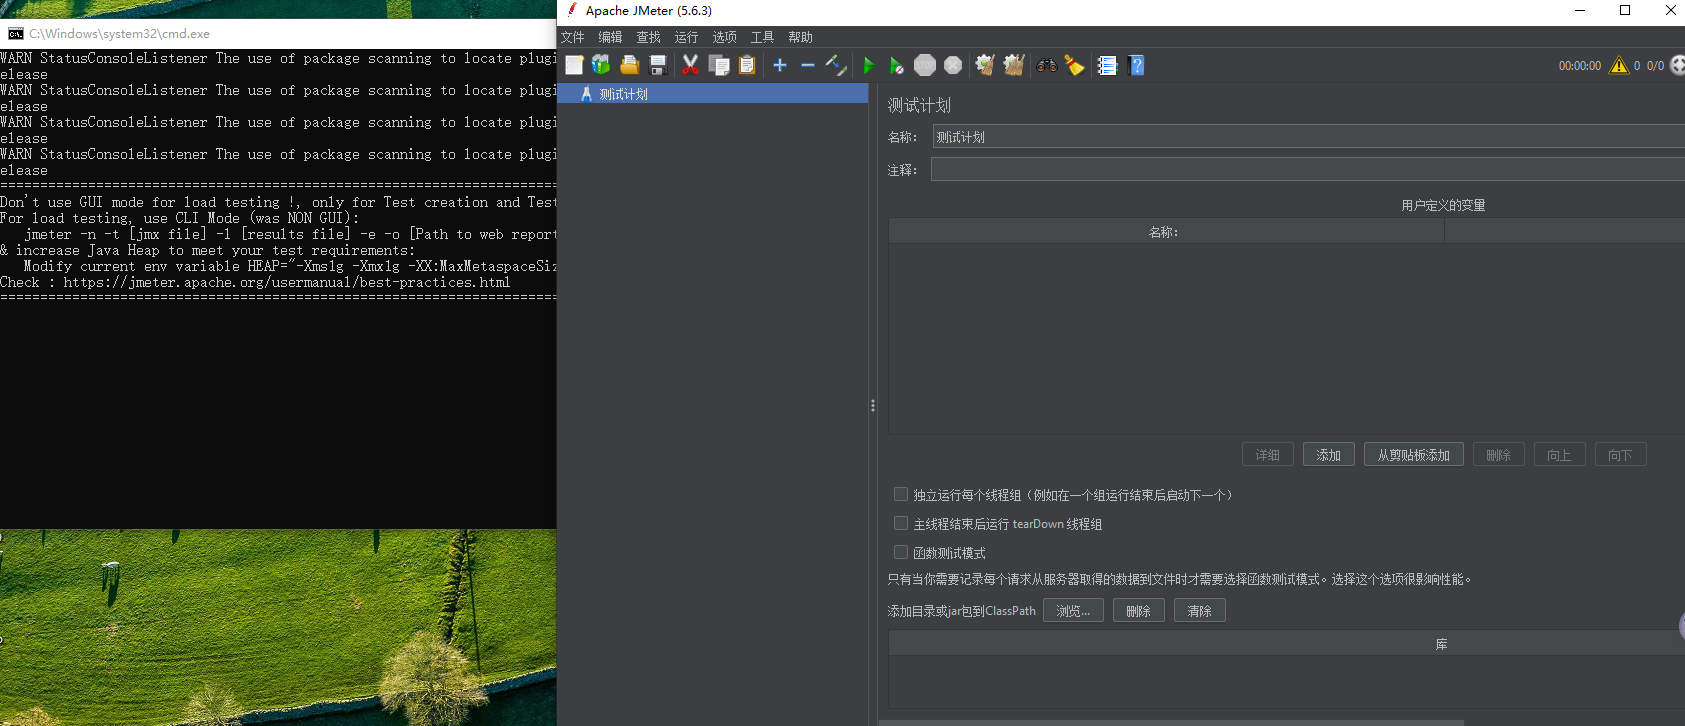Click the Cut scissors icon
This screenshot has height=726, width=1685.
click(690, 65)
